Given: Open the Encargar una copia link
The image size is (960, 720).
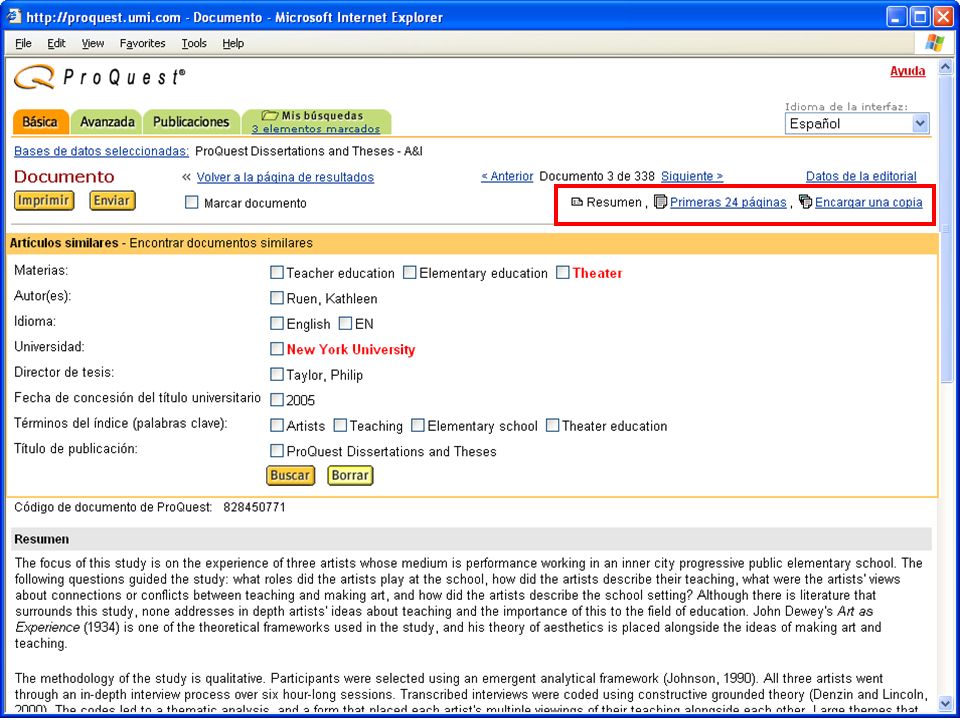Looking at the screenshot, I should click(869, 202).
